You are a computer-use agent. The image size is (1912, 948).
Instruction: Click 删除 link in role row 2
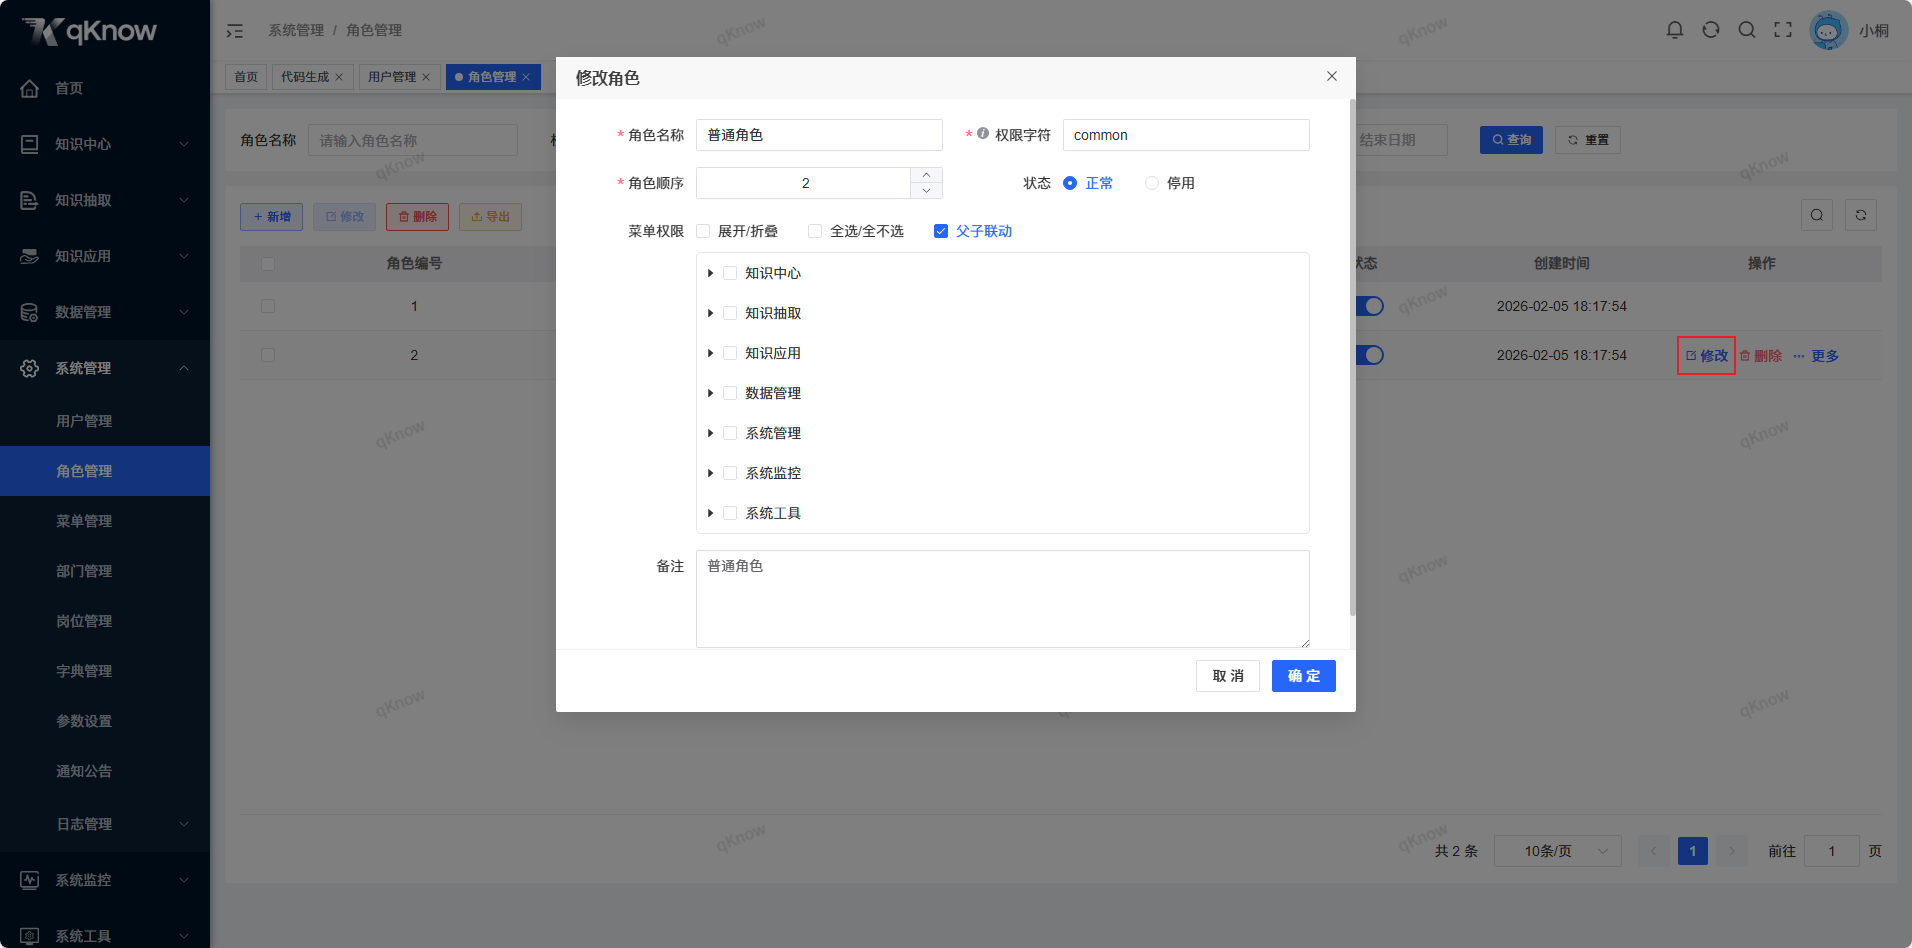pyautogui.click(x=1761, y=356)
